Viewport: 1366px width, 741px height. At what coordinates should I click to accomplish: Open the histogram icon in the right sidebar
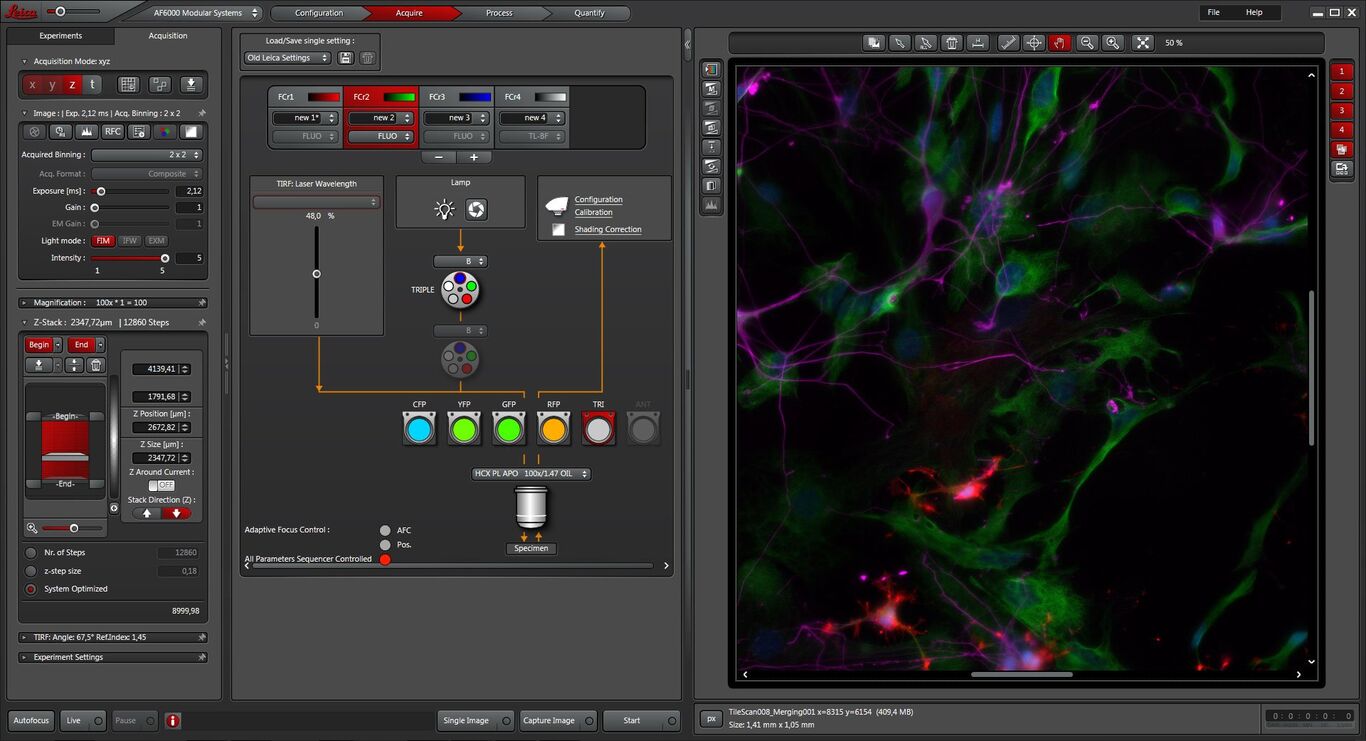[711, 205]
